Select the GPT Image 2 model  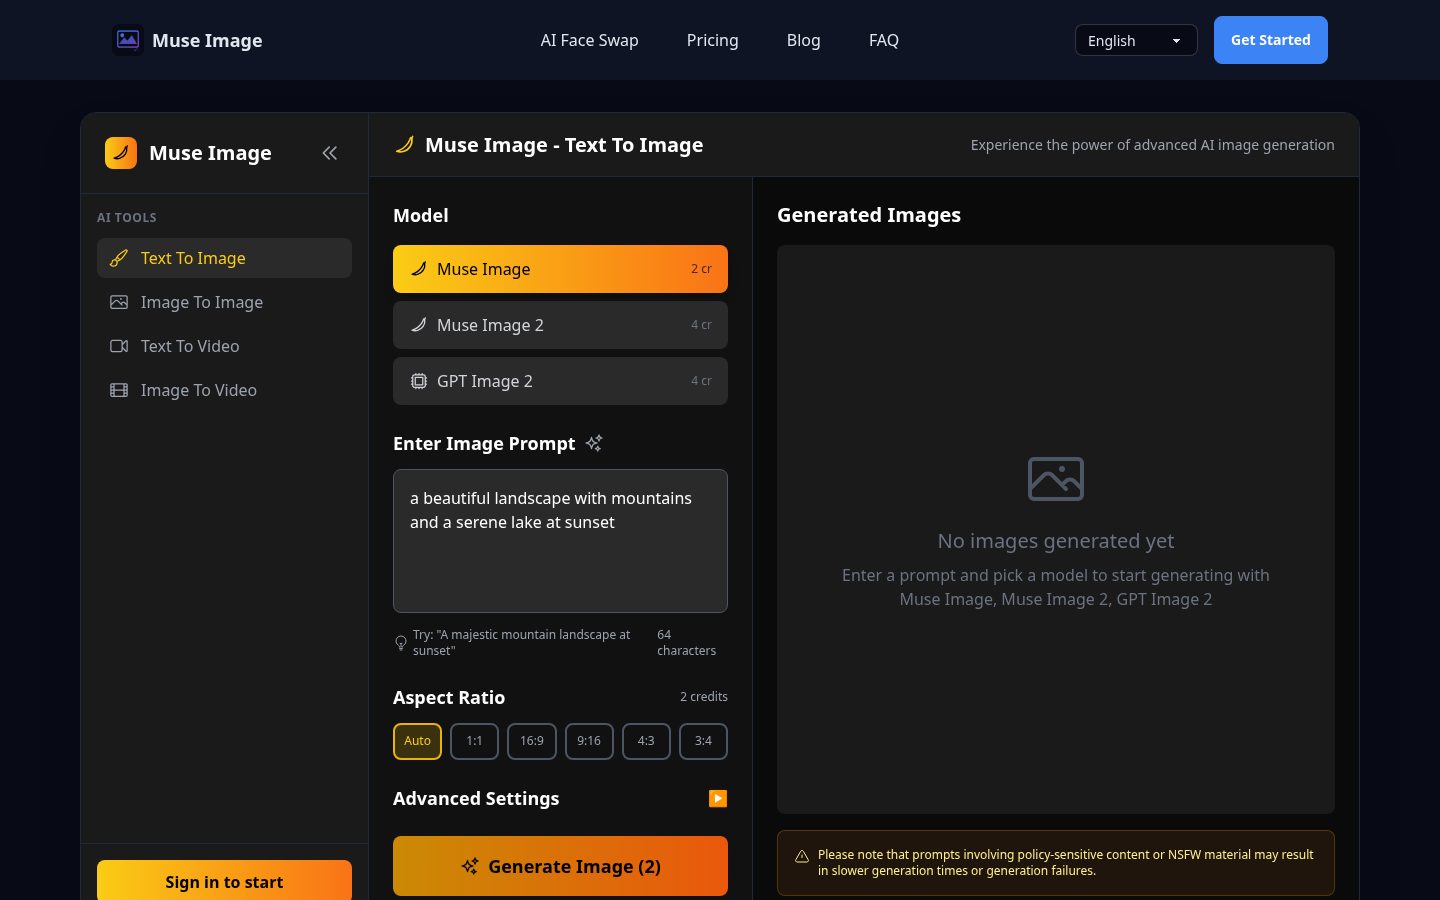pos(560,381)
